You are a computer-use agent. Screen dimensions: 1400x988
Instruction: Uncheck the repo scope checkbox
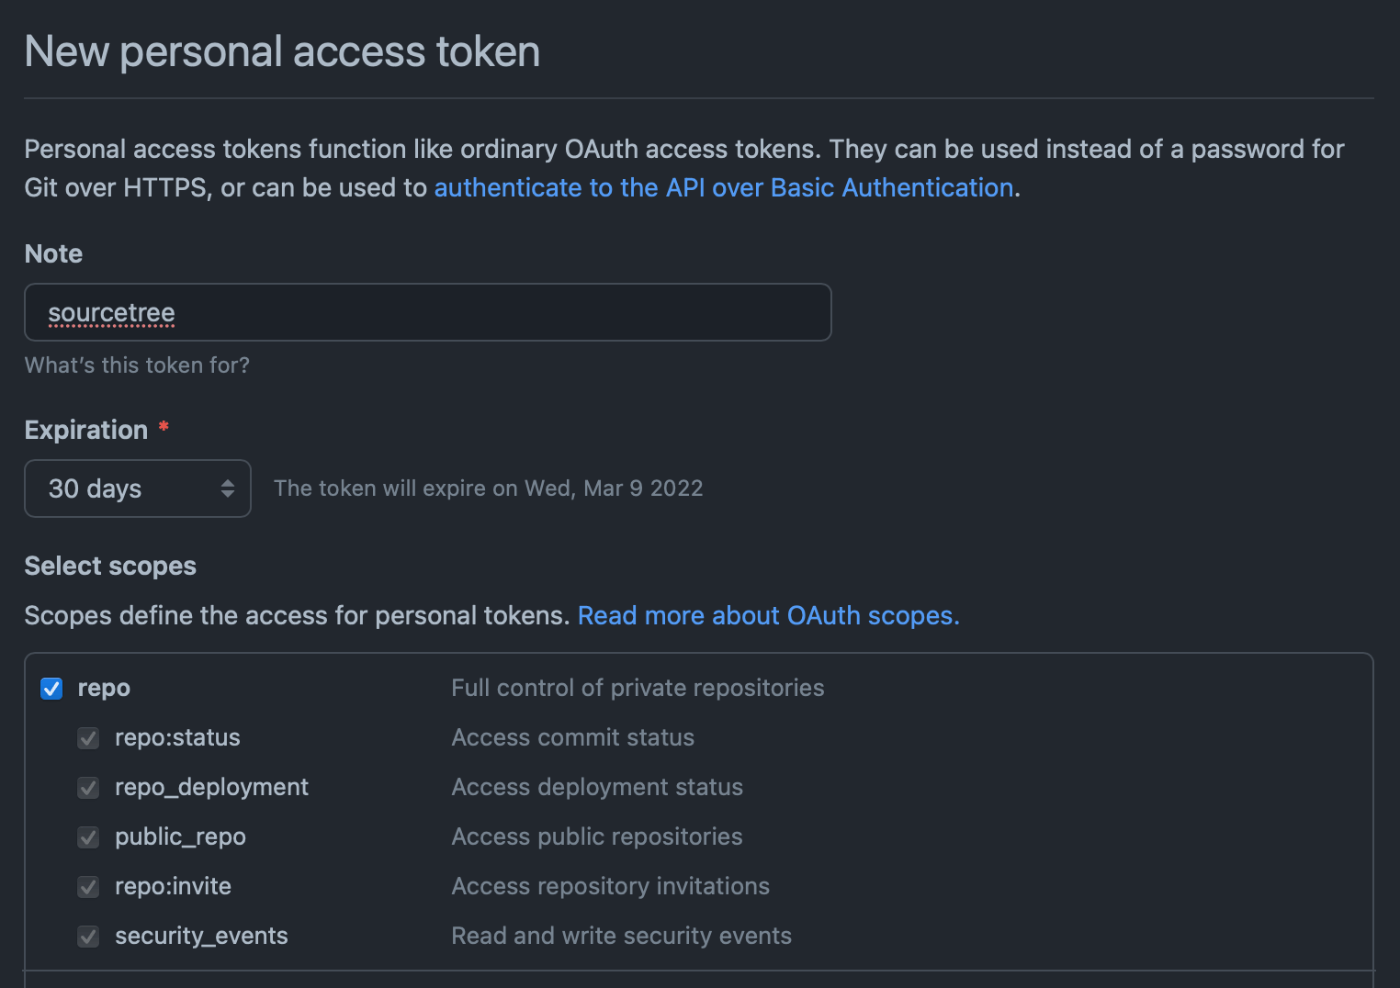52,689
